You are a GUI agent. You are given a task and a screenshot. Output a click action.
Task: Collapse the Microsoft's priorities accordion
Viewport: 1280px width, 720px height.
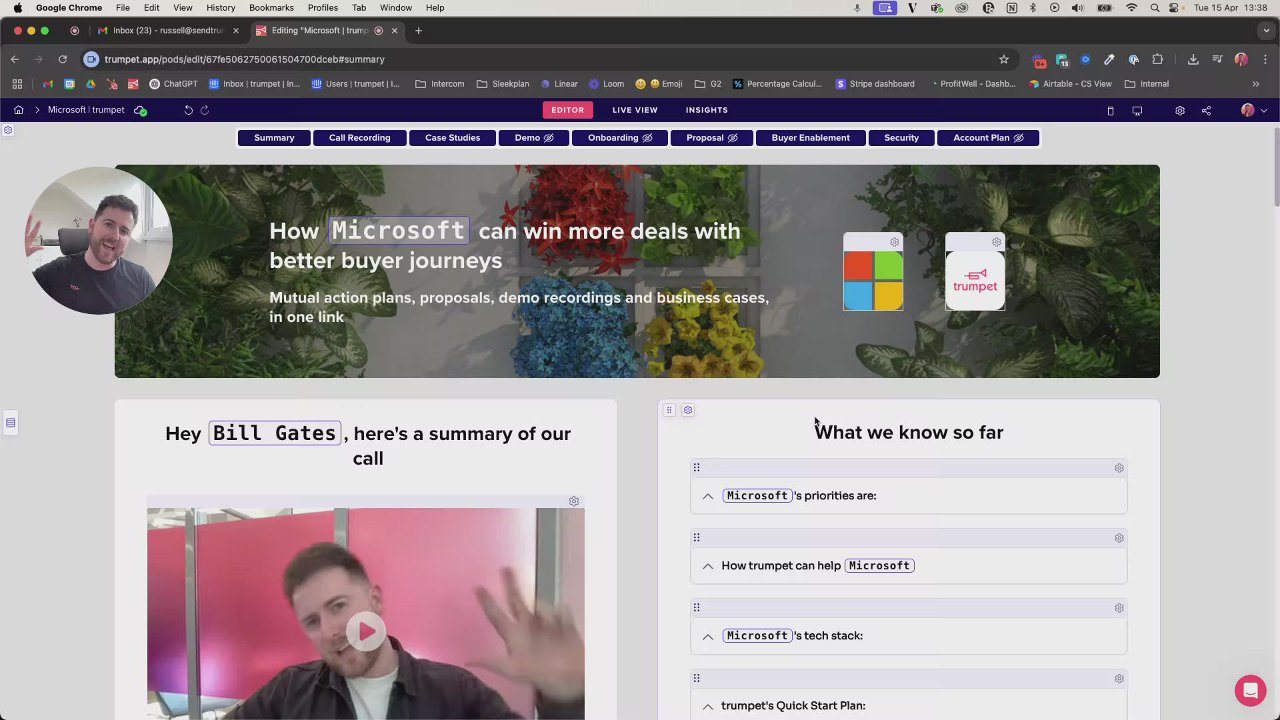pyautogui.click(x=708, y=496)
